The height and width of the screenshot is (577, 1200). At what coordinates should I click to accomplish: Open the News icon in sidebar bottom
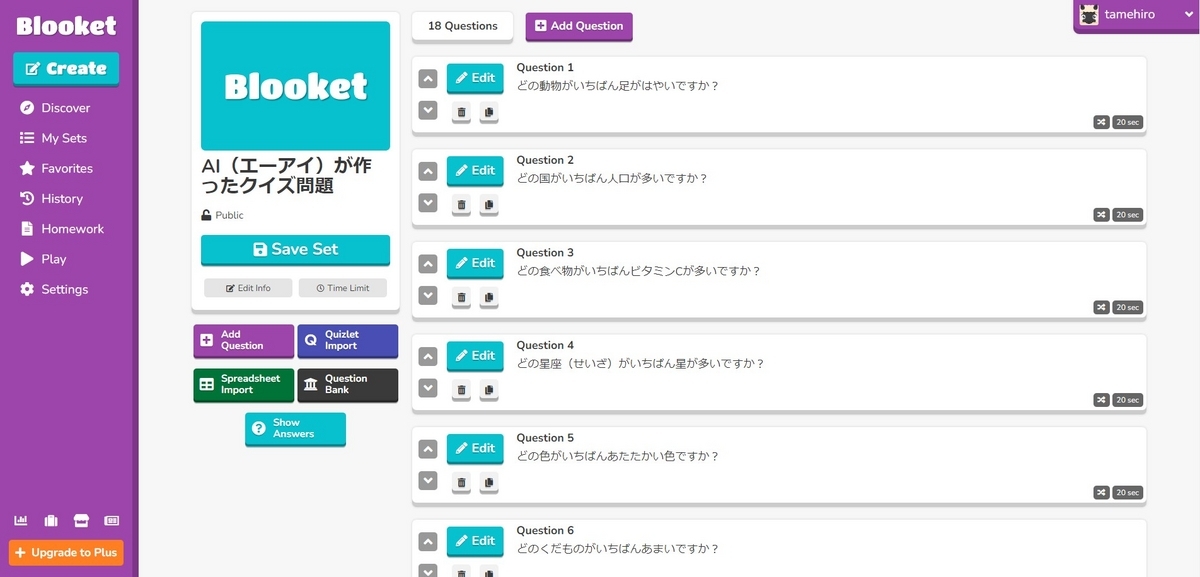click(112, 520)
